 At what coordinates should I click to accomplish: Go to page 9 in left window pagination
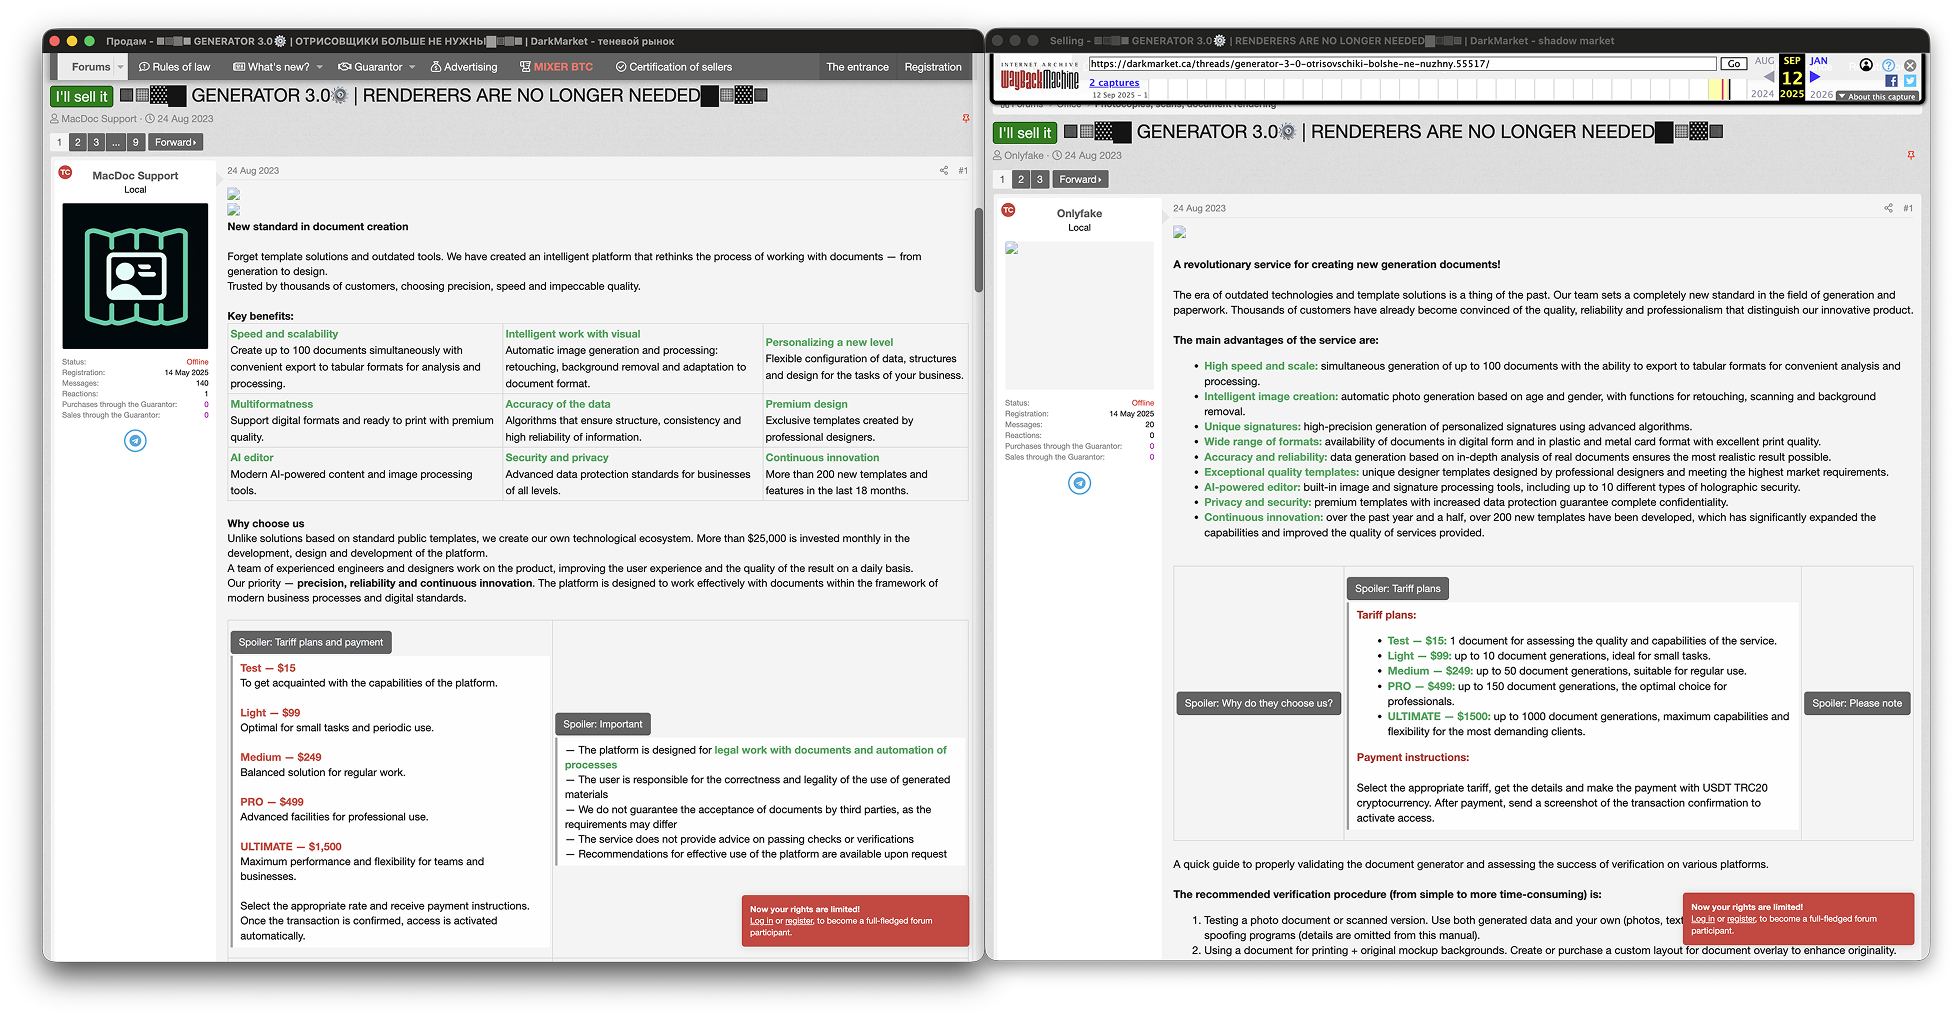[x=136, y=142]
